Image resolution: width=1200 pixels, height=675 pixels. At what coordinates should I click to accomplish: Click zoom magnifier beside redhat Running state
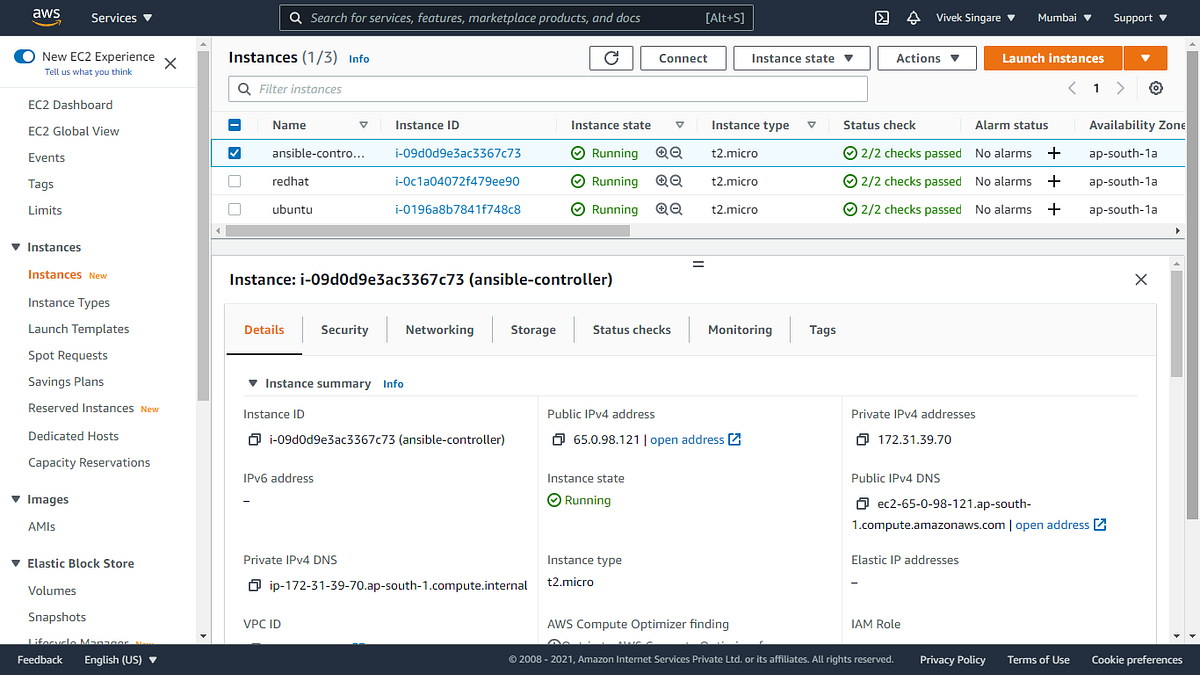(x=663, y=181)
